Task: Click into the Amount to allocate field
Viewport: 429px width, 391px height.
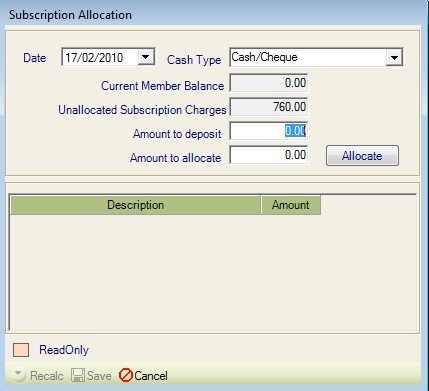Action: click(x=269, y=155)
